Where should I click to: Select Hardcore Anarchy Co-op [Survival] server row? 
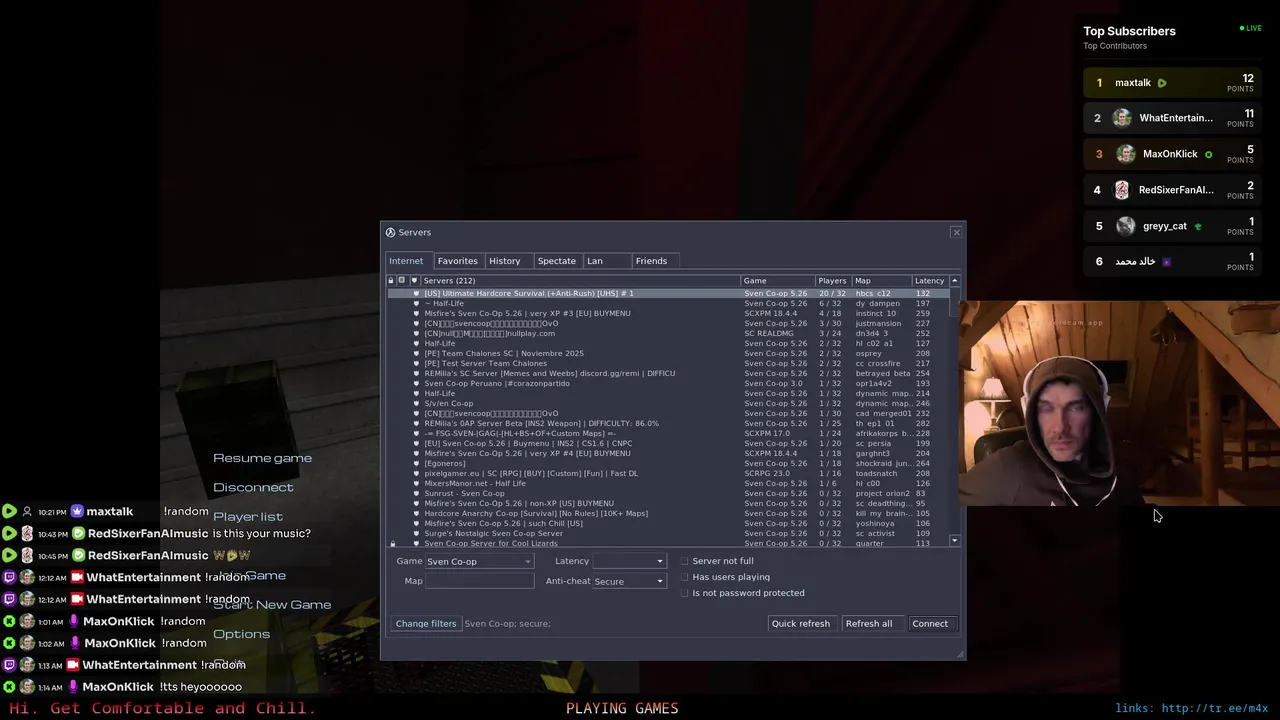pyautogui.click(x=668, y=514)
